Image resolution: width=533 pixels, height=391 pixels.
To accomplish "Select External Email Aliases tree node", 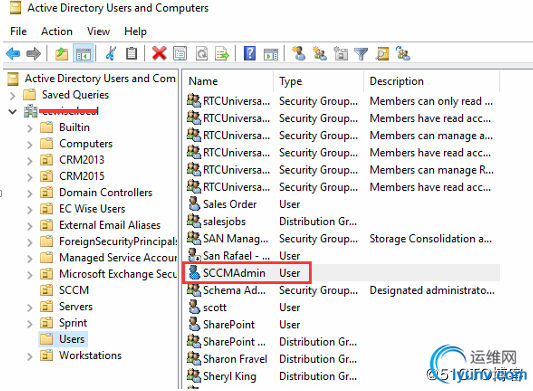I will [x=109, y=225].
